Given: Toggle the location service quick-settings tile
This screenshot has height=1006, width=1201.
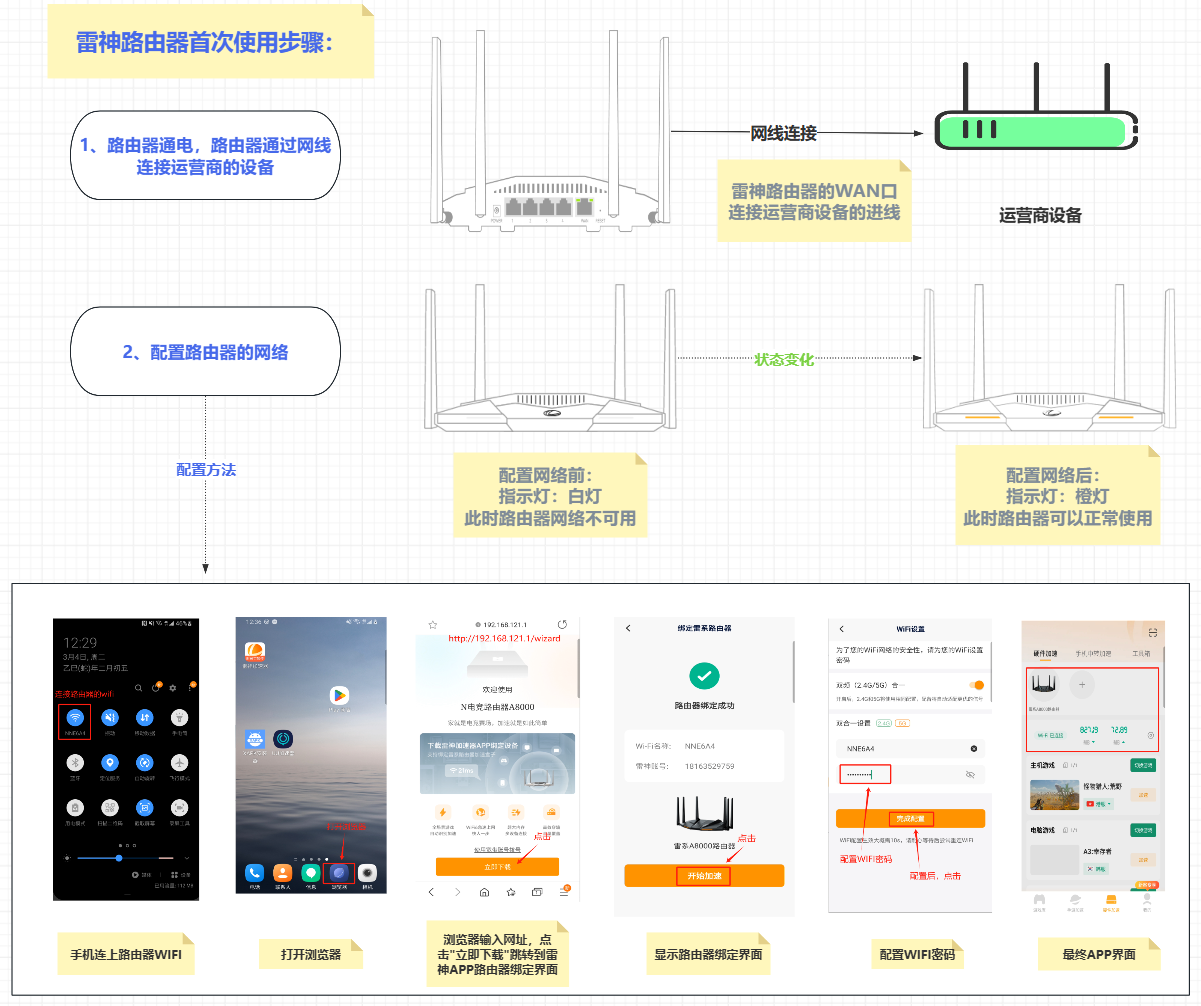Looking at the screenshot, I should tap(110, 762).
